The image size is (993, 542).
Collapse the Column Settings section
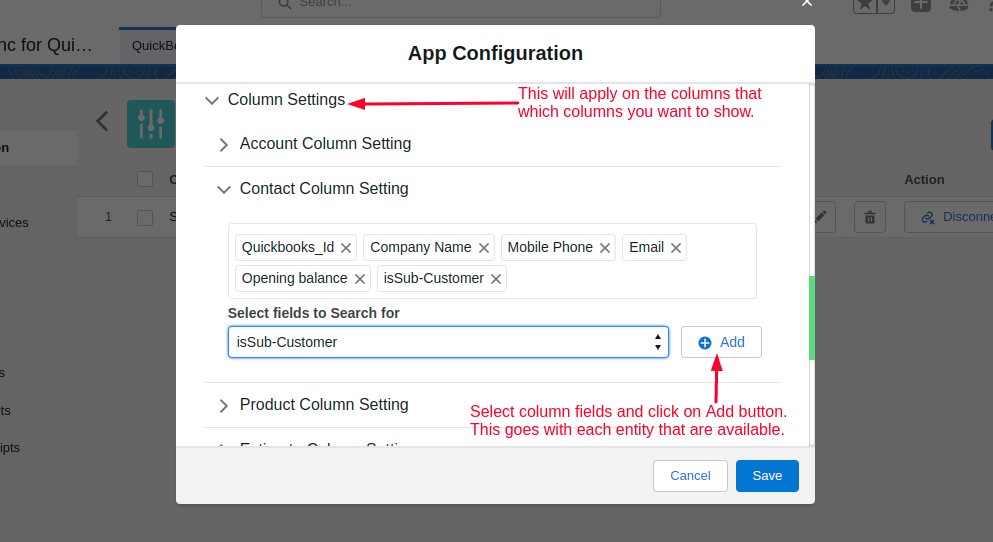(211, 100)
